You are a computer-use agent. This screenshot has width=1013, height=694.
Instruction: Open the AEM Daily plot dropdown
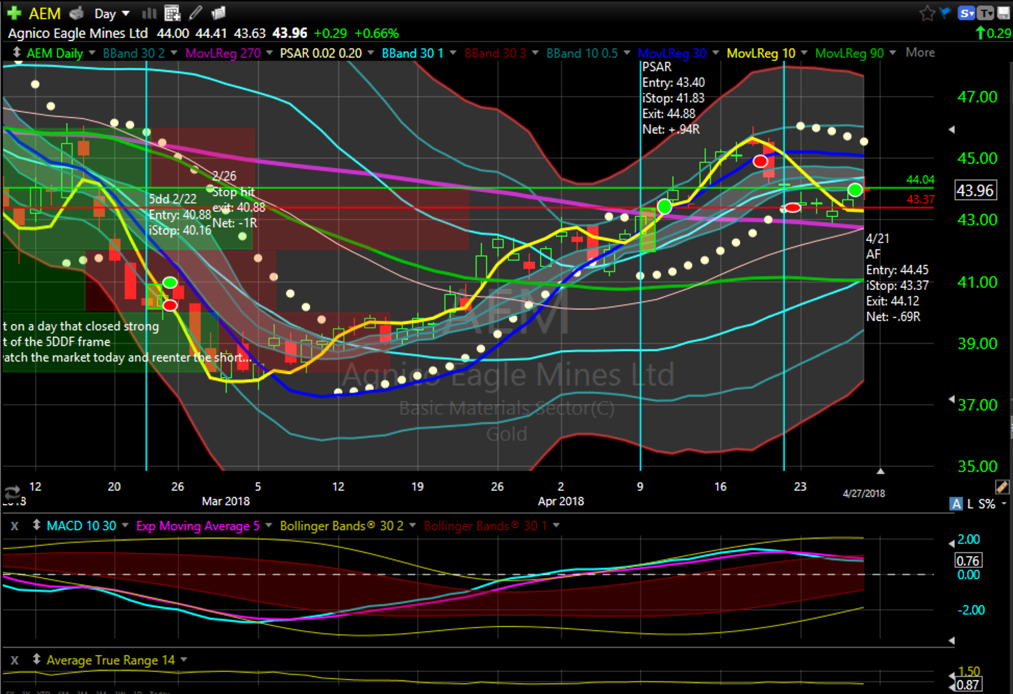tap(92, 53)
